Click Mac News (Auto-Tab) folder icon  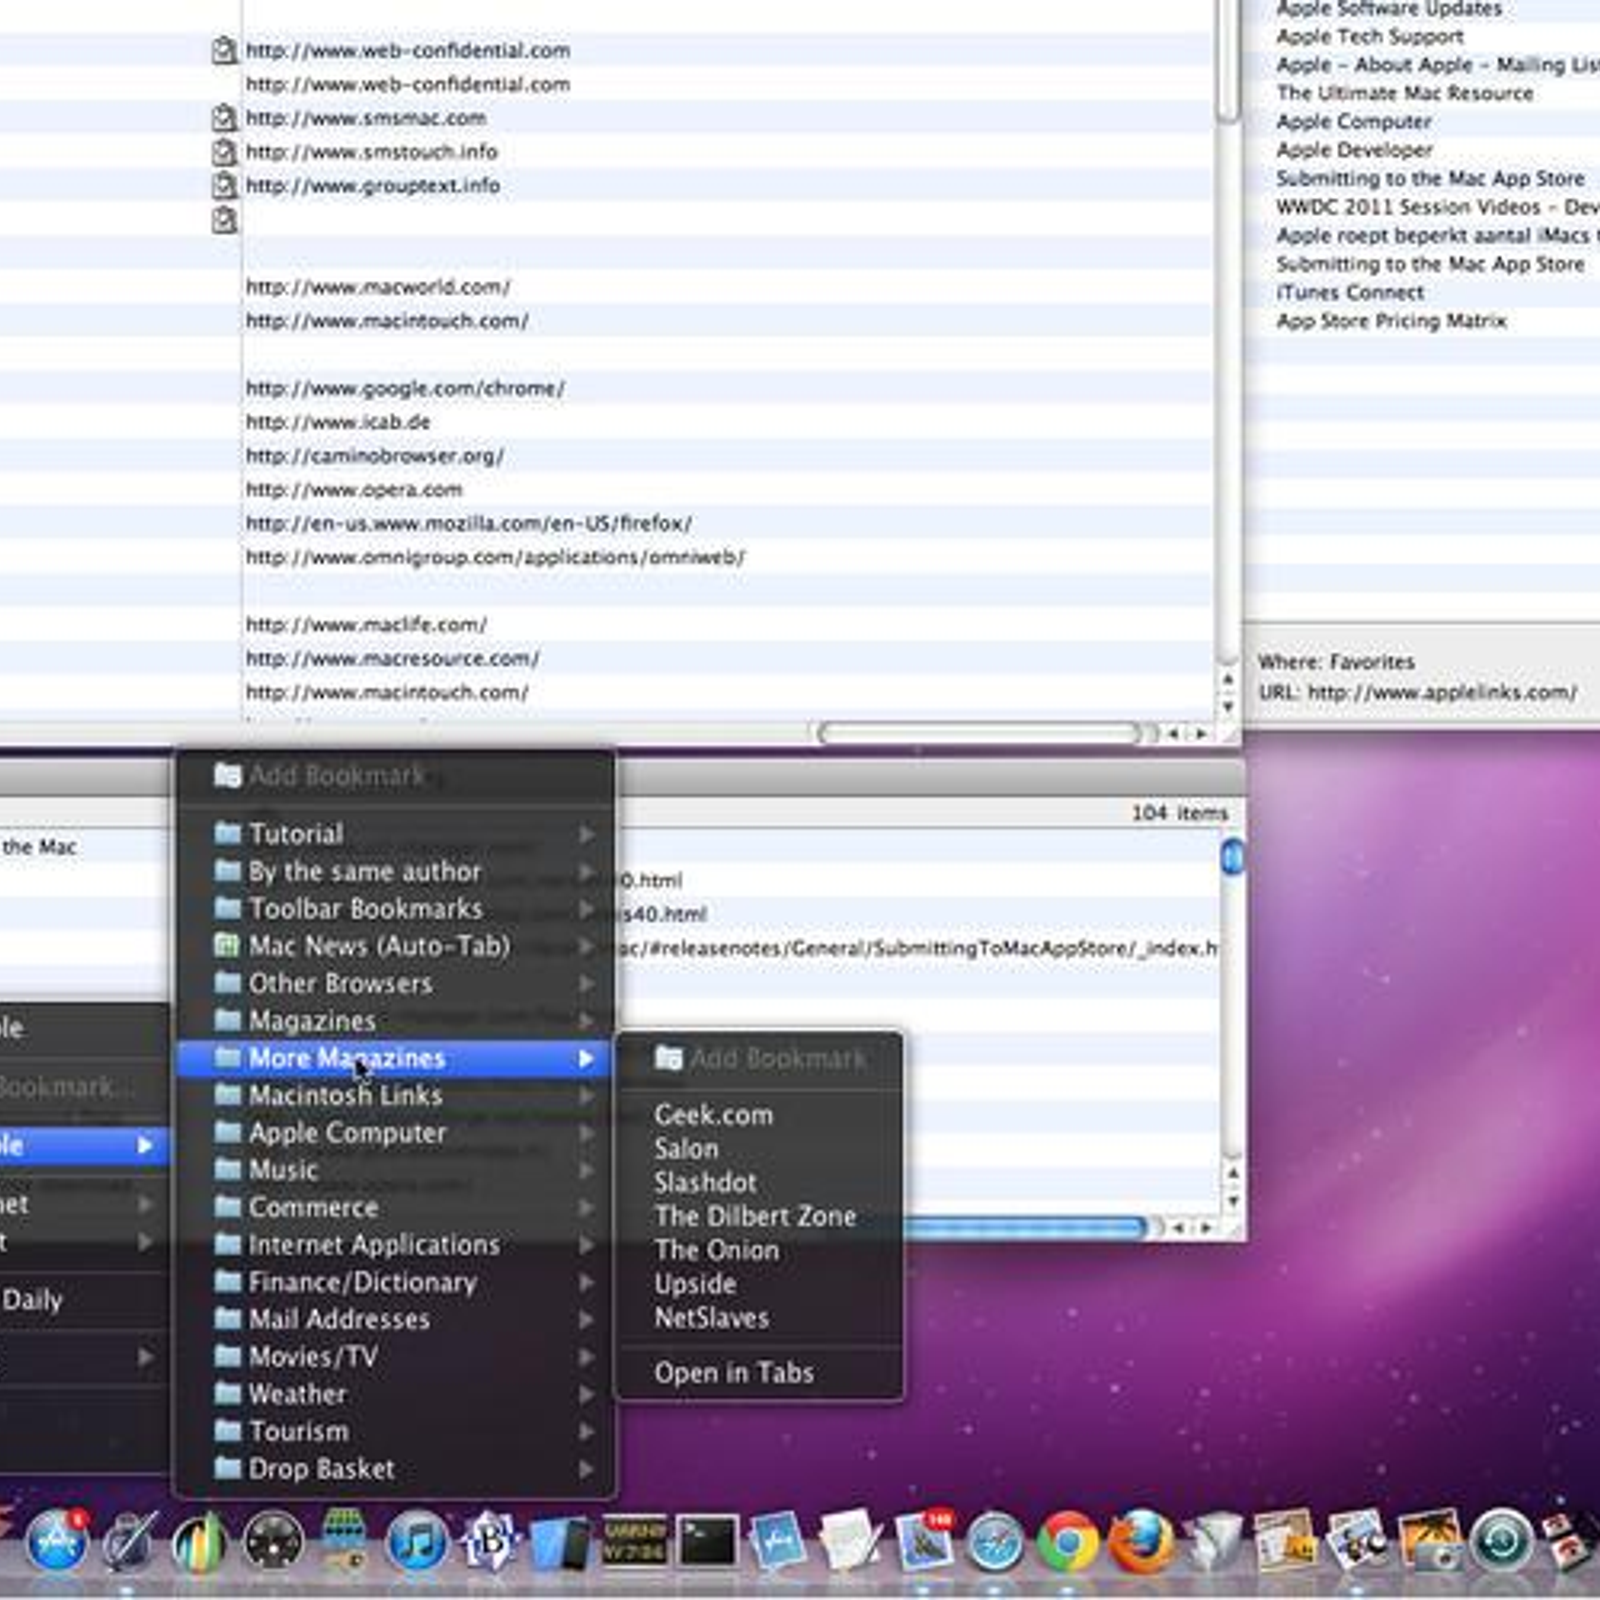228,946
